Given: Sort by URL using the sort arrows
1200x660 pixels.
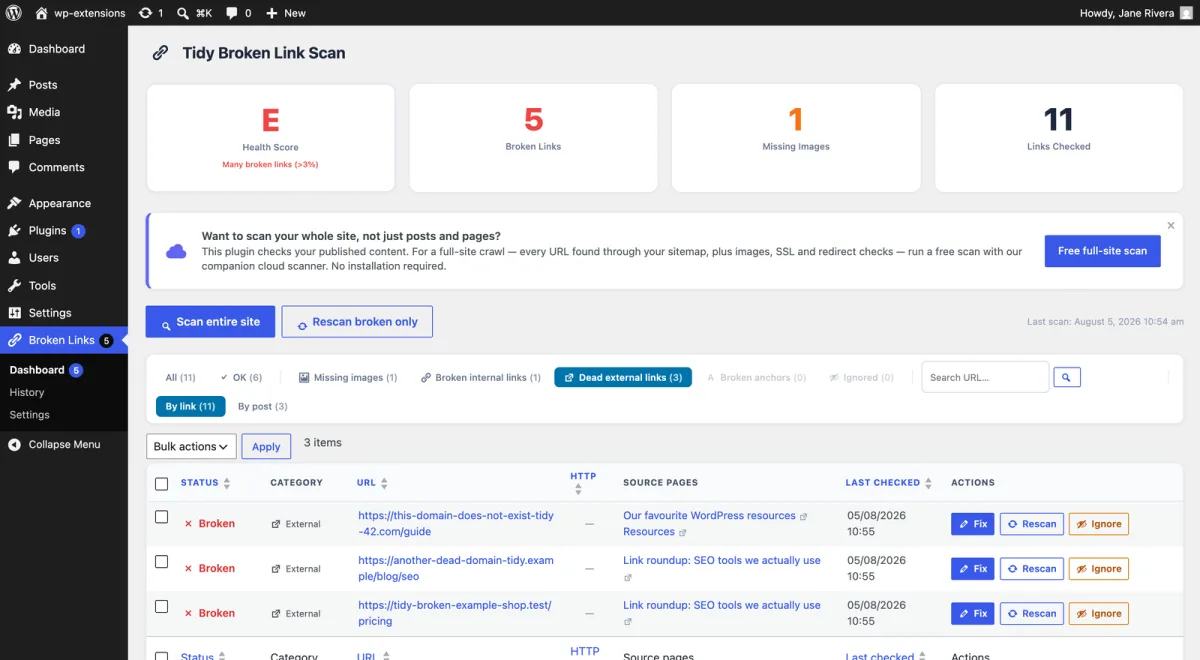Looking at the screenshot, I should 385,483.
